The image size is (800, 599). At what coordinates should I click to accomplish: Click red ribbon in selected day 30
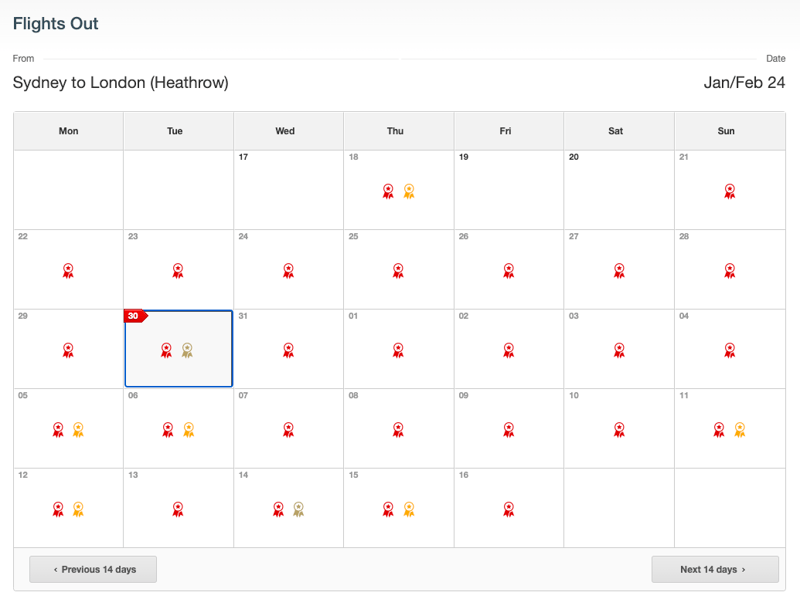tap(166, 351)
